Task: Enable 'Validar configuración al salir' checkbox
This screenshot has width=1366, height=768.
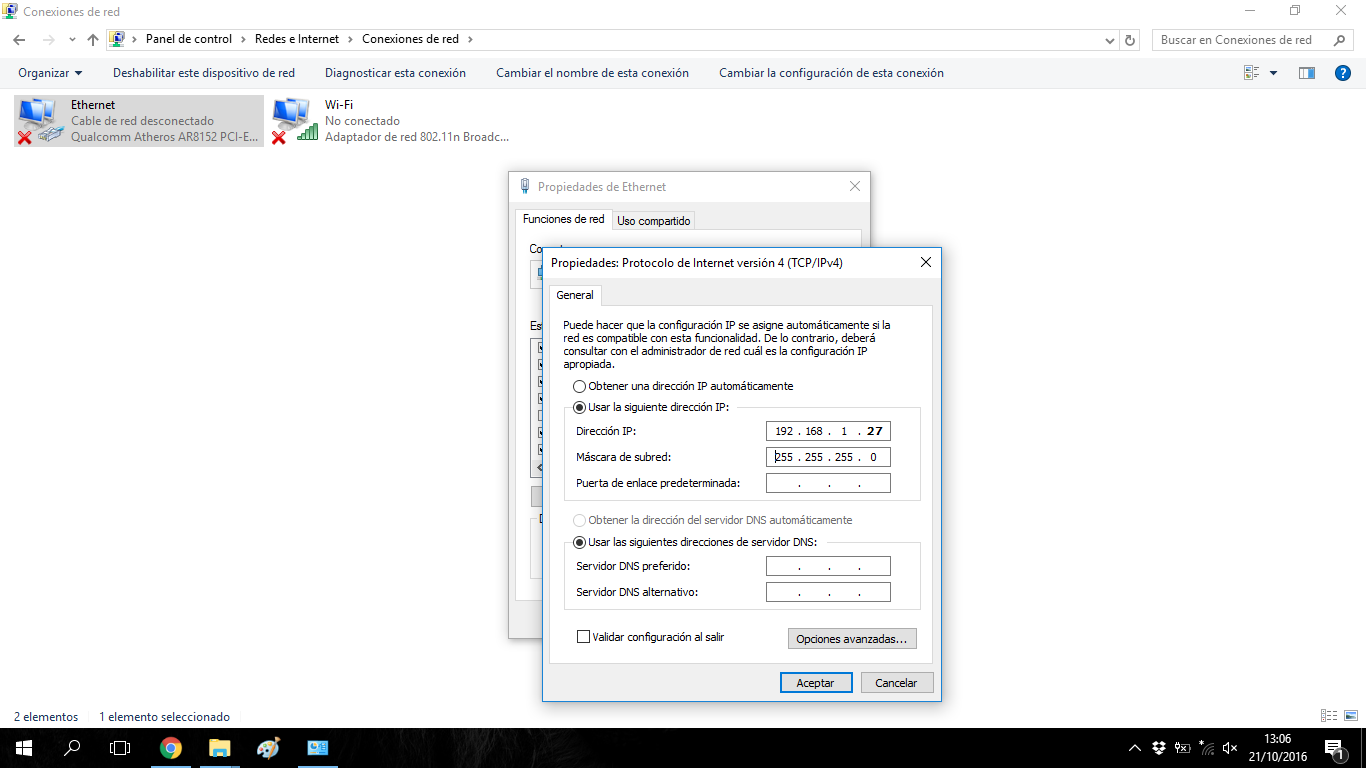Action: tap(583, 637)
